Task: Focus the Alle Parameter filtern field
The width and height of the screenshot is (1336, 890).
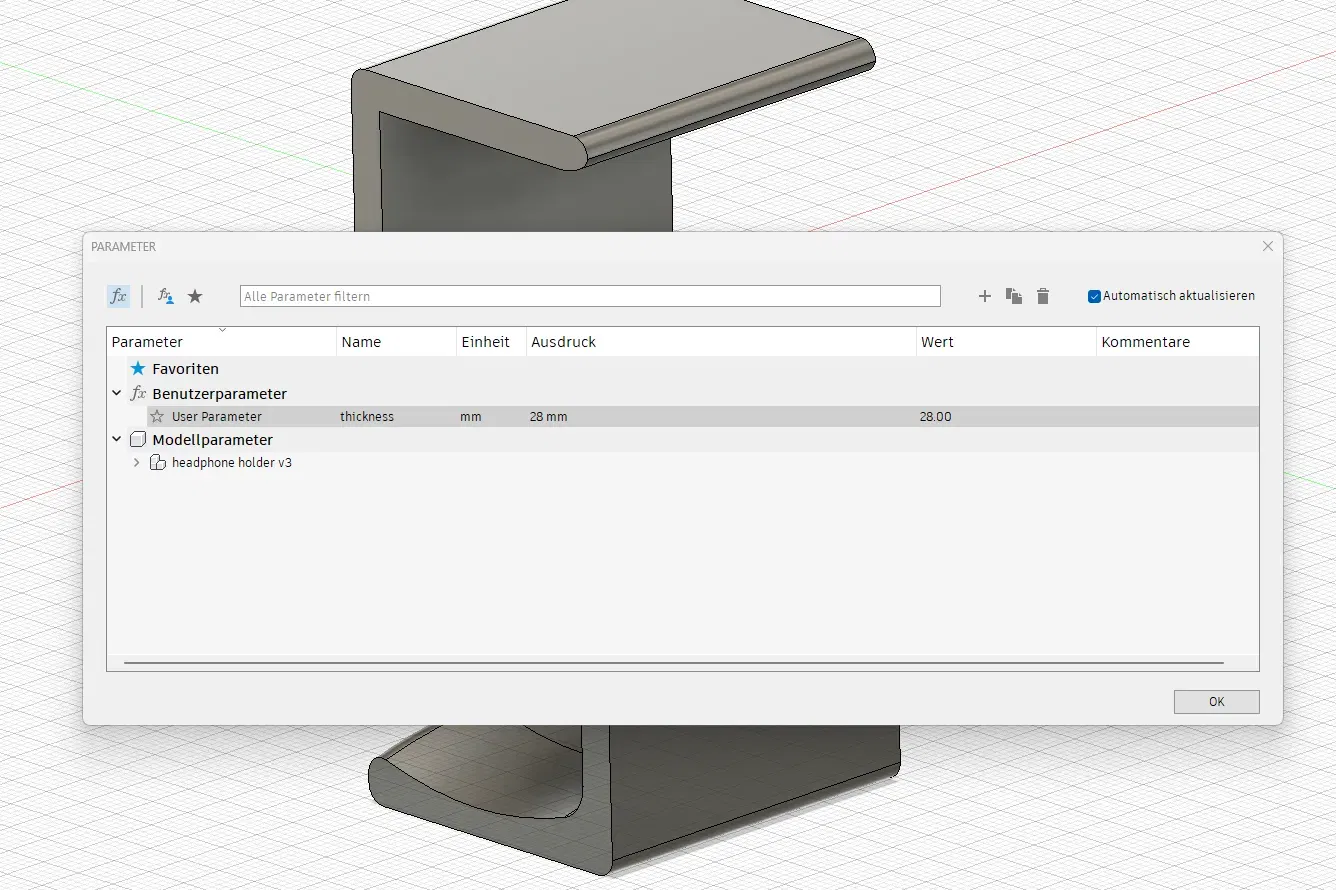Action: click(x=590, y=296)
